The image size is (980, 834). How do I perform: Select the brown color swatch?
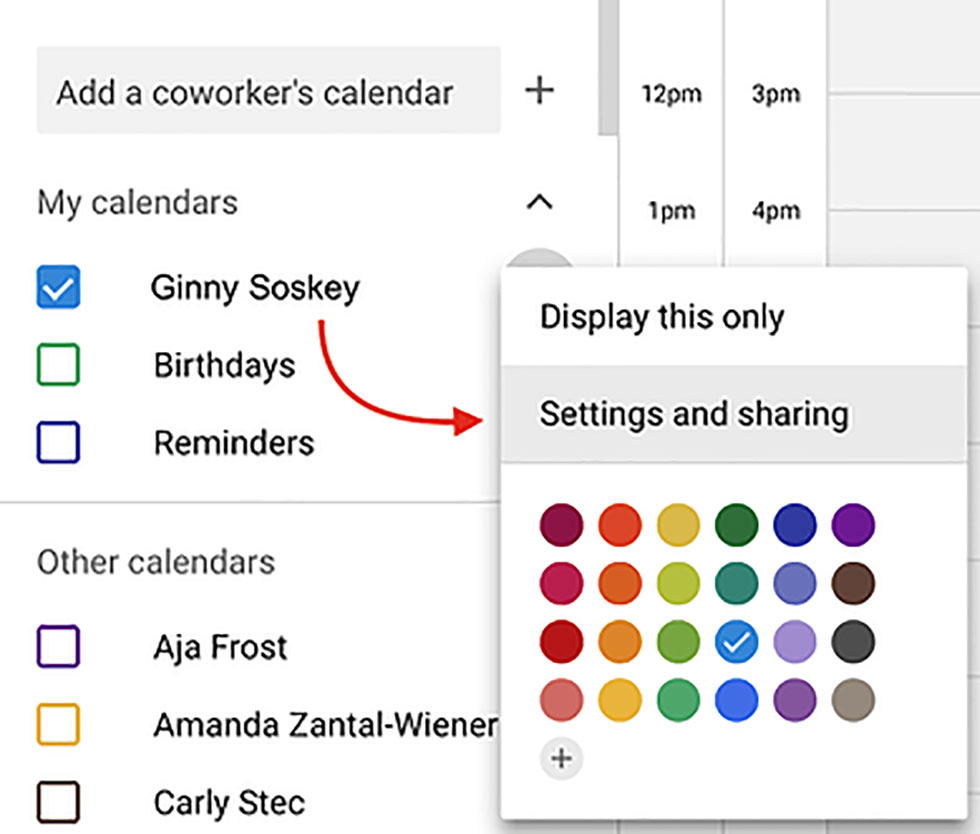click(x=853, y=583)
